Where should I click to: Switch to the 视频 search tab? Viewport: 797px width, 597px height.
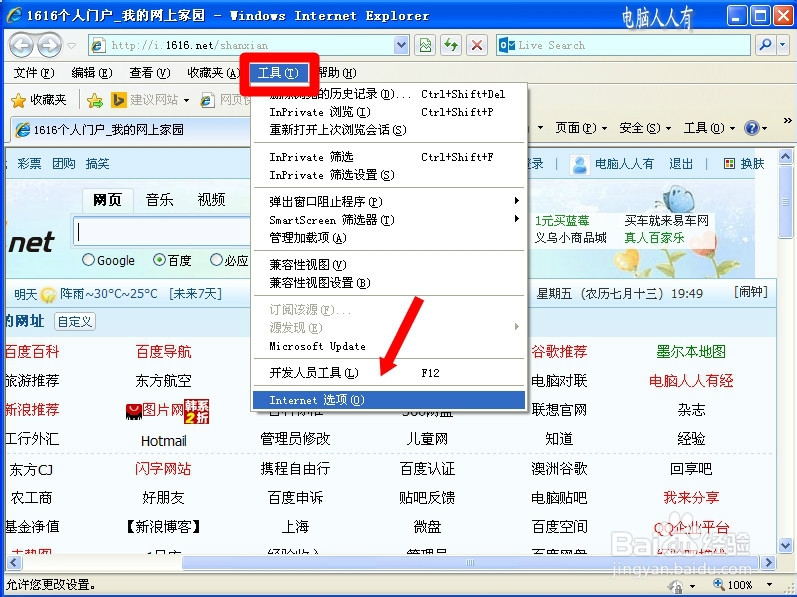(x=211, y=200)
